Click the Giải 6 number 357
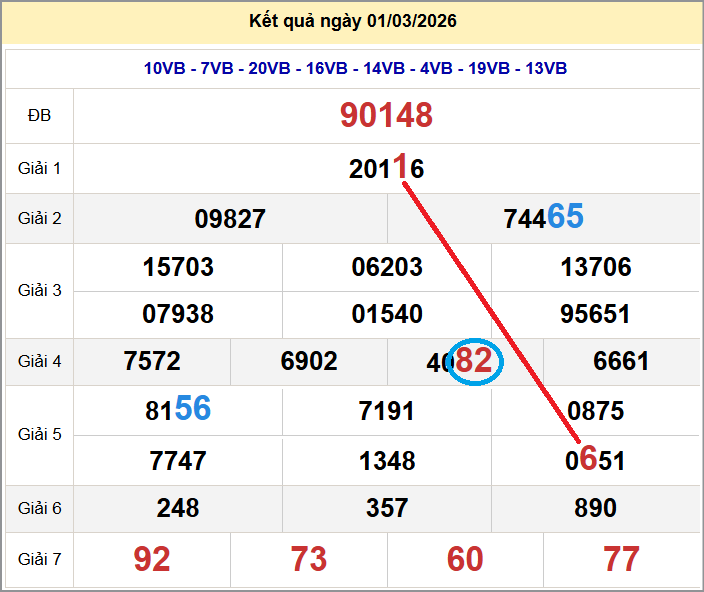The width and height of the screenshot is (704, 592). (387, 508)
